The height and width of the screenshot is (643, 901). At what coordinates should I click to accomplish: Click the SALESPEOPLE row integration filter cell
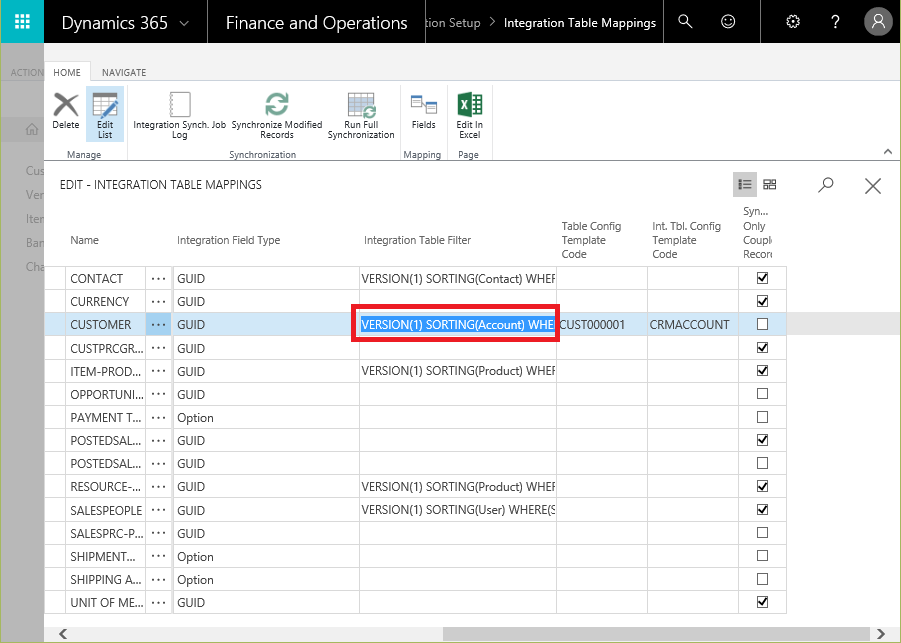[x=457, y=510]
